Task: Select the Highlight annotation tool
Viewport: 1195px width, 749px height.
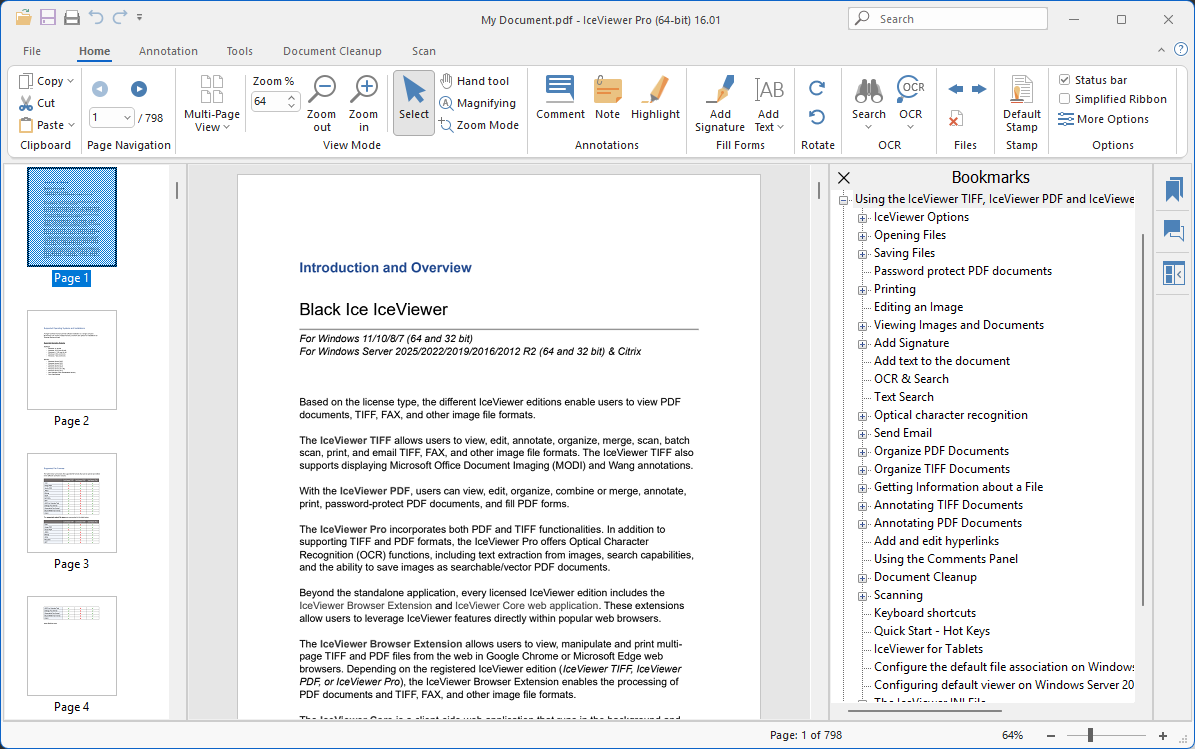Action: pos(655,92)
